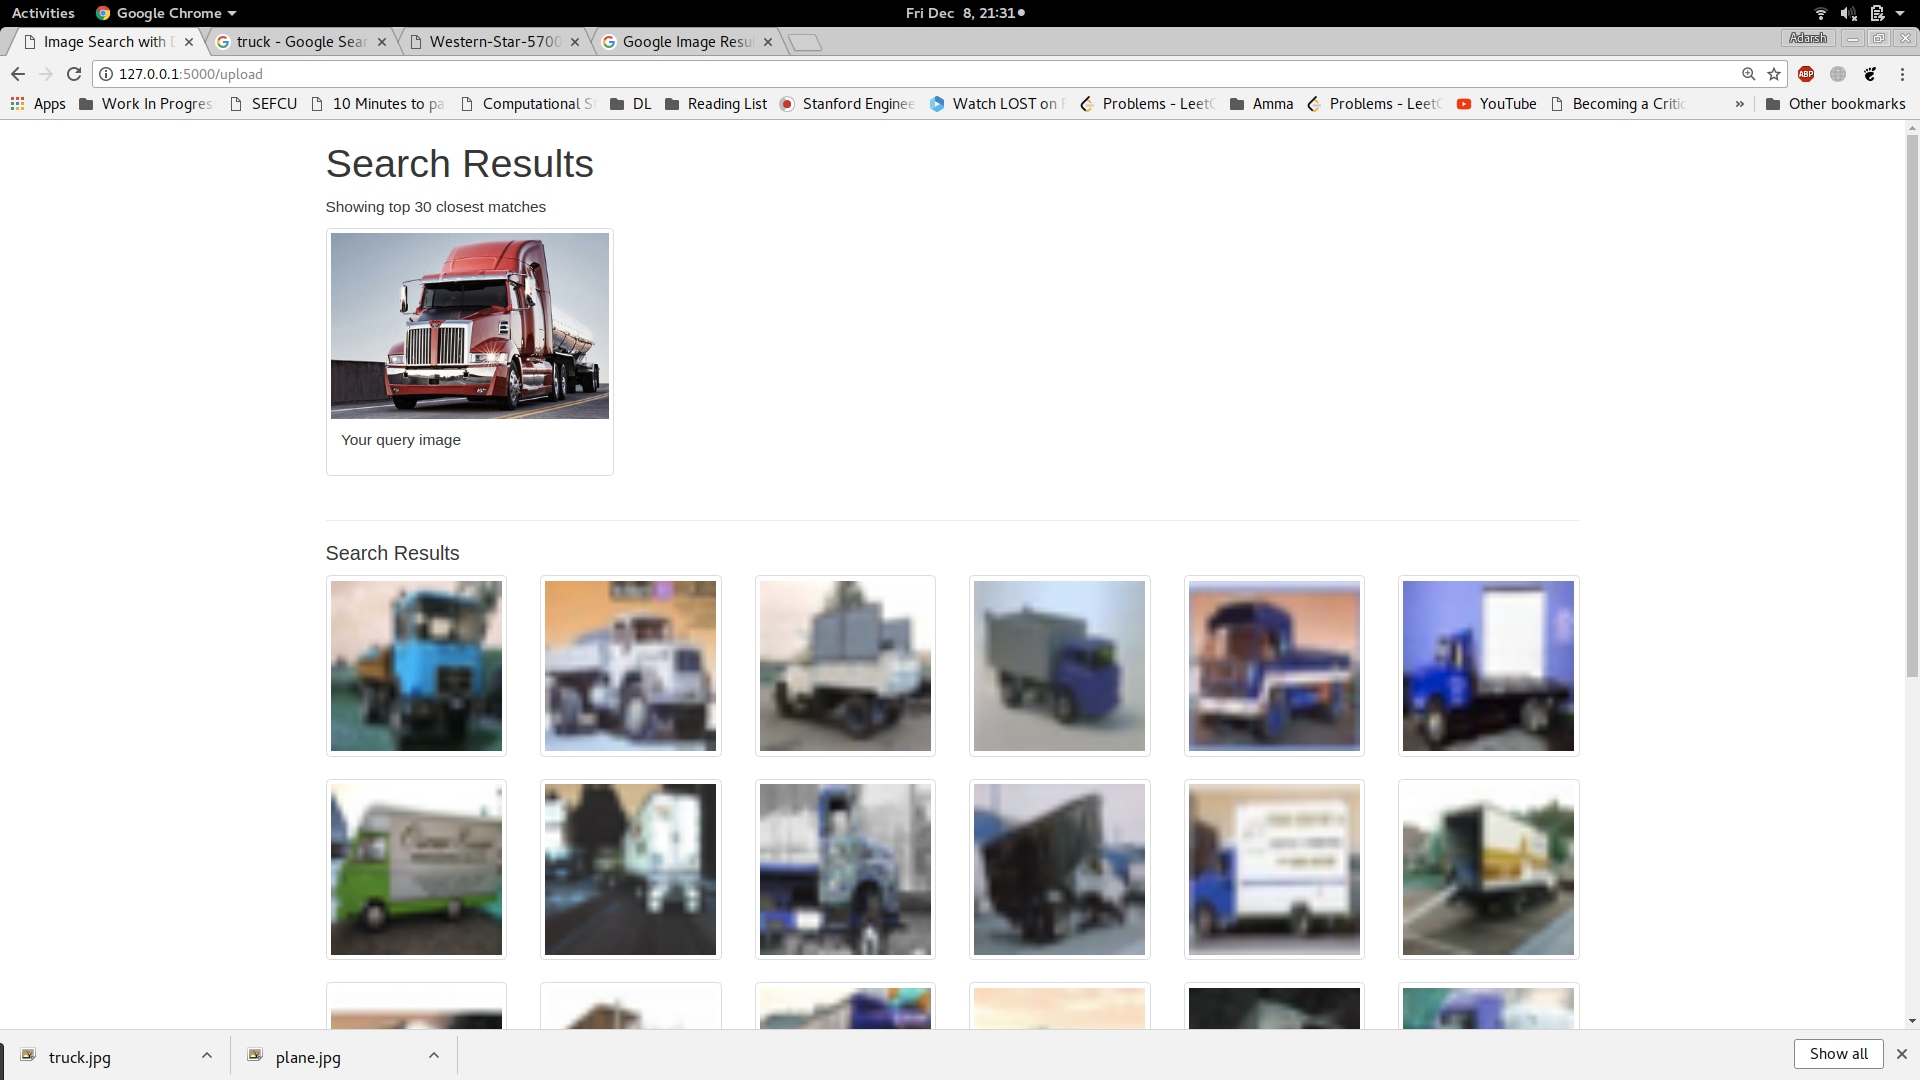Open the AdBlock Plus extension icon
The width and height of the screenshot is (1920, 1080).
tap(1806, 74)
